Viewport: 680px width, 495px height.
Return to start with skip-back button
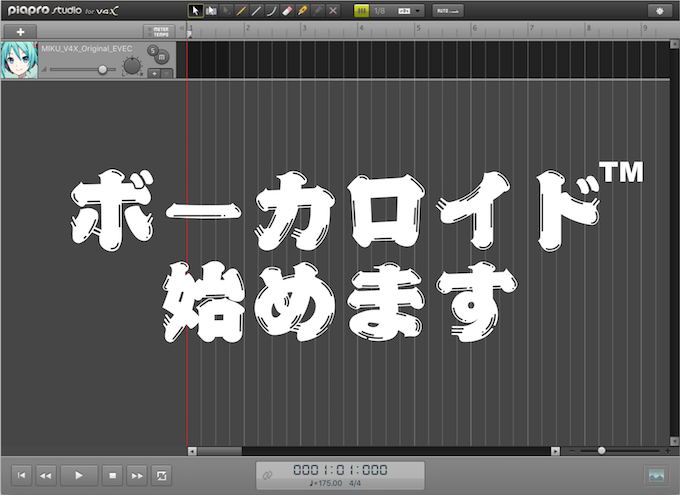point(21,475)
